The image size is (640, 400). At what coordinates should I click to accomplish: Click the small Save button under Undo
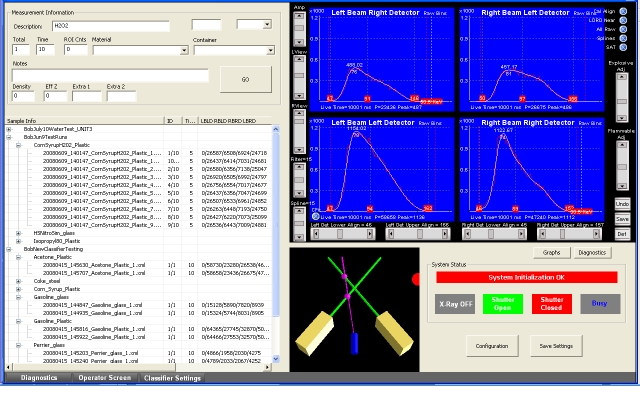point(622,218)
